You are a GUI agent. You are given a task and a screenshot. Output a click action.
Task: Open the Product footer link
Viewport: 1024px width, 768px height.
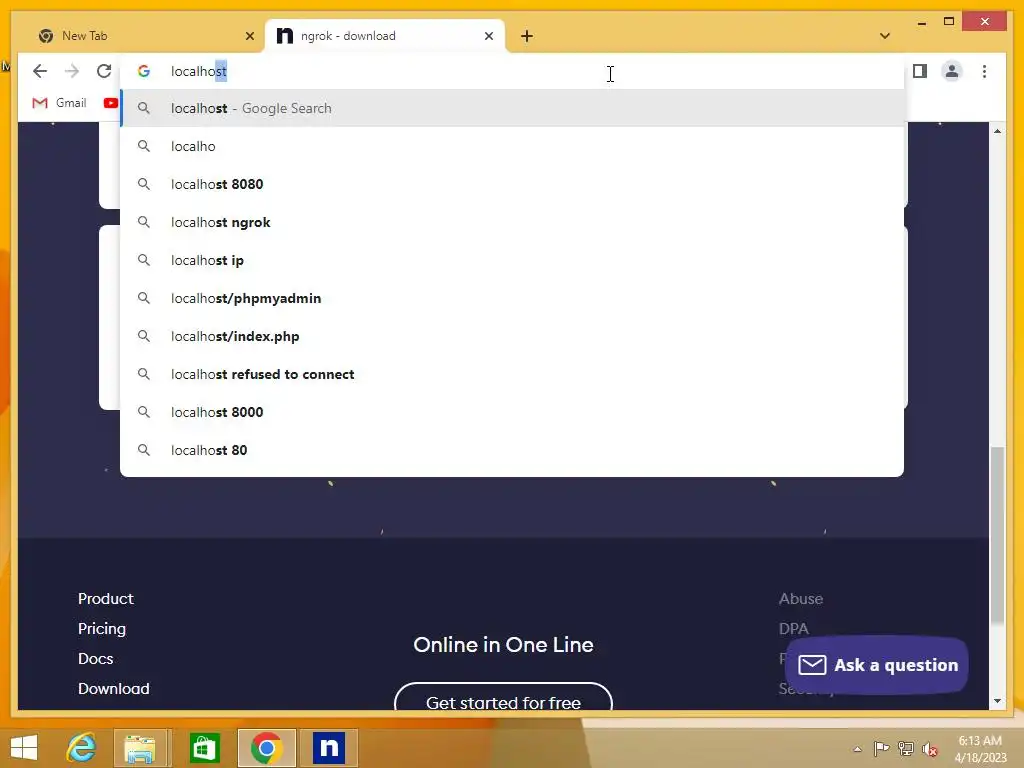pos(106,599)
